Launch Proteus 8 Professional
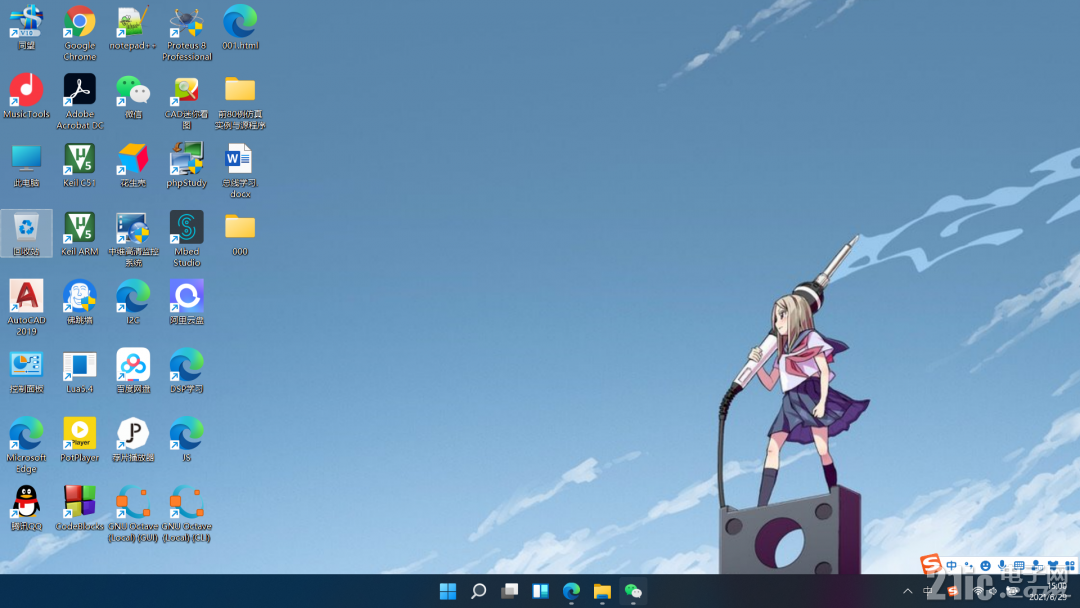The image size is (1080, 608). pos(187,33)
